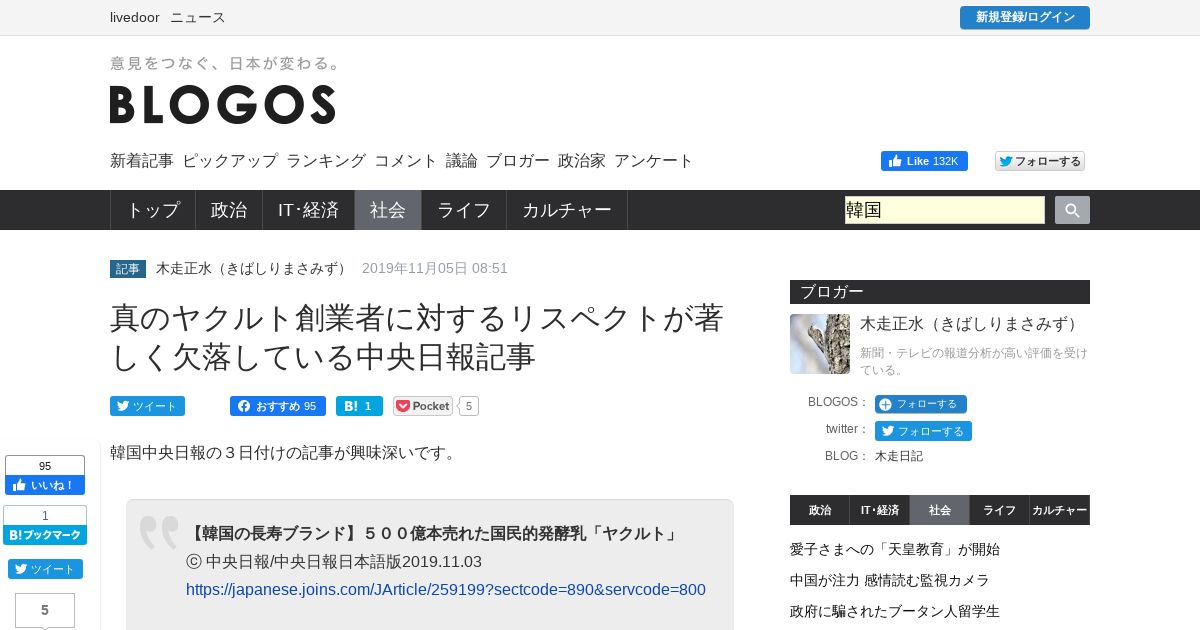The image size is (1200, 630).
Task: Go to ピックアップ menu link
Action: tap(230, 161)
